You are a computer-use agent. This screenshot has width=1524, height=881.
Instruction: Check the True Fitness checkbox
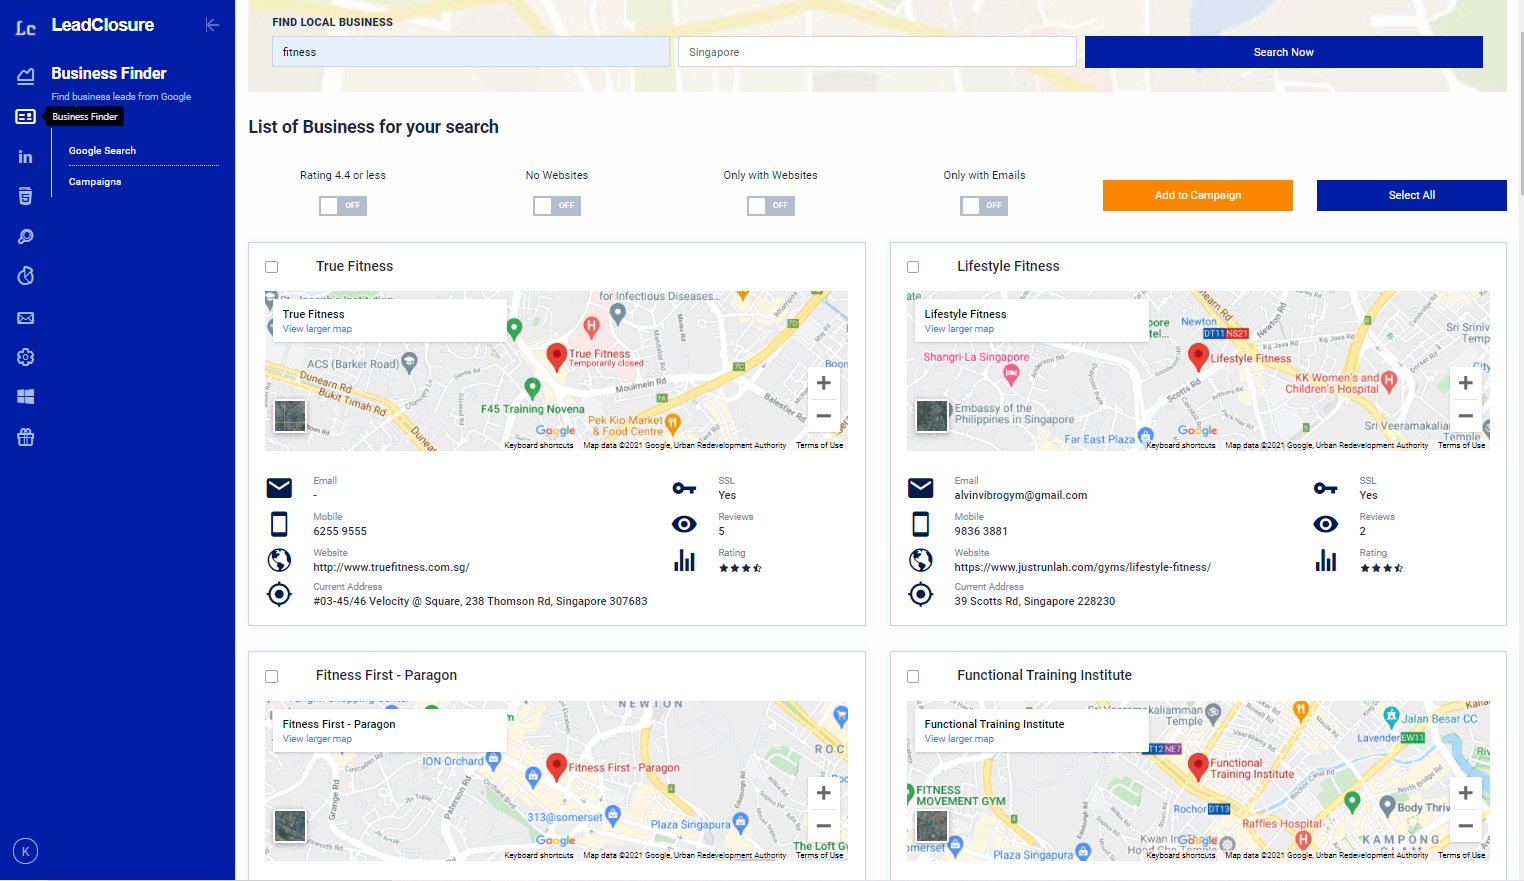(x=271, y=267)
